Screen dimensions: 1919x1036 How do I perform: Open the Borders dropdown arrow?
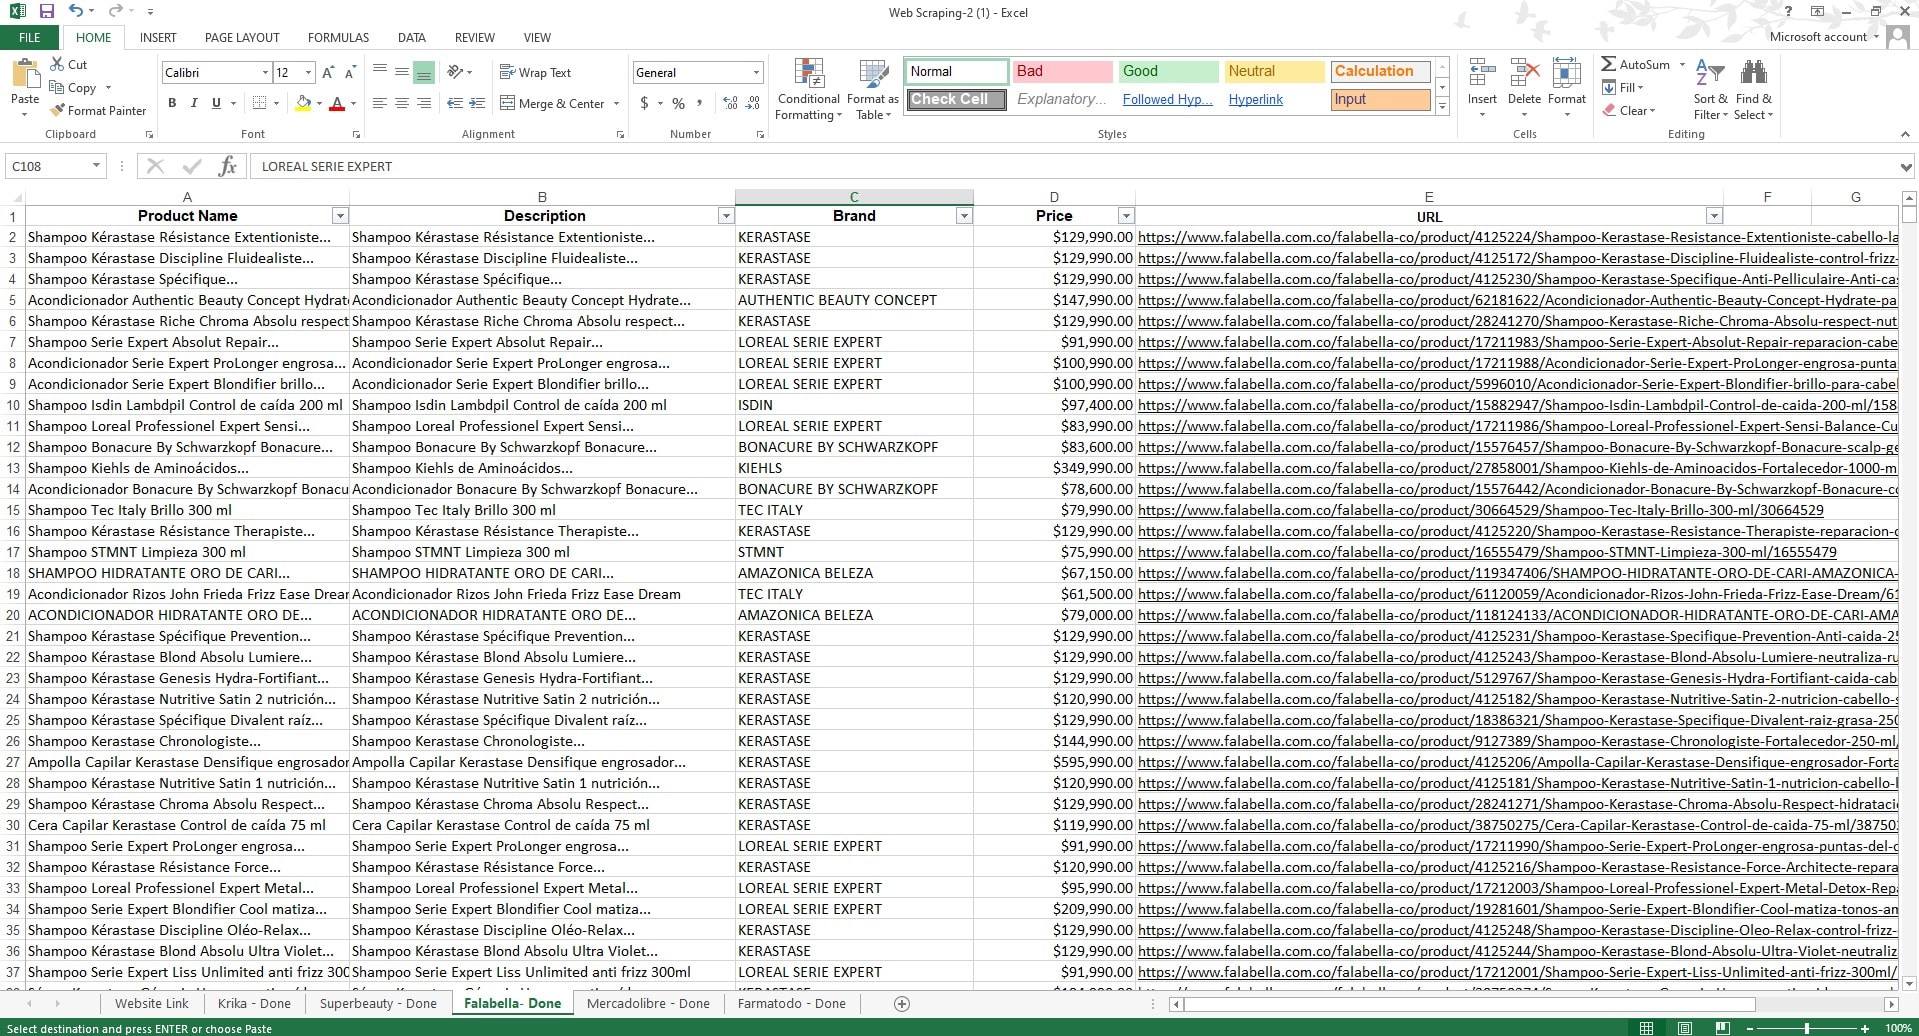[277, 103]
